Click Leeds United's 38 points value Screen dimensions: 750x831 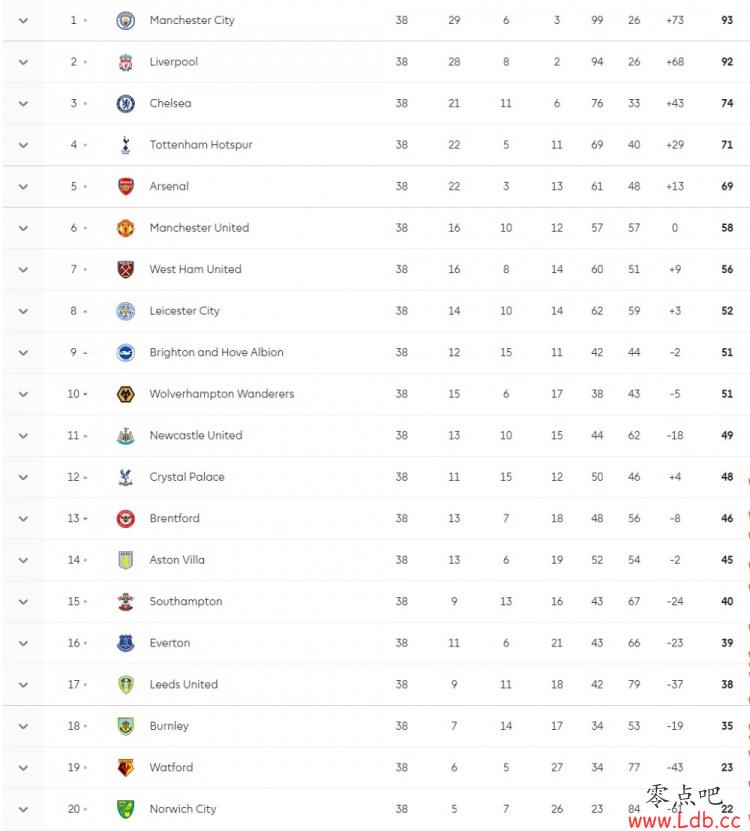(727, 684)
